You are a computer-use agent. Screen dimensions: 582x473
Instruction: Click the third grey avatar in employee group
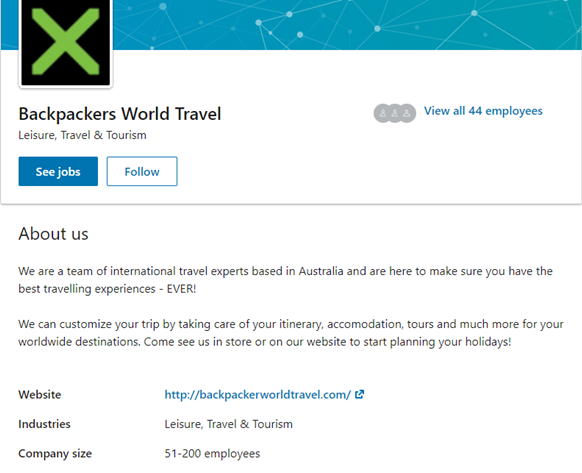[x=407, y=113]
